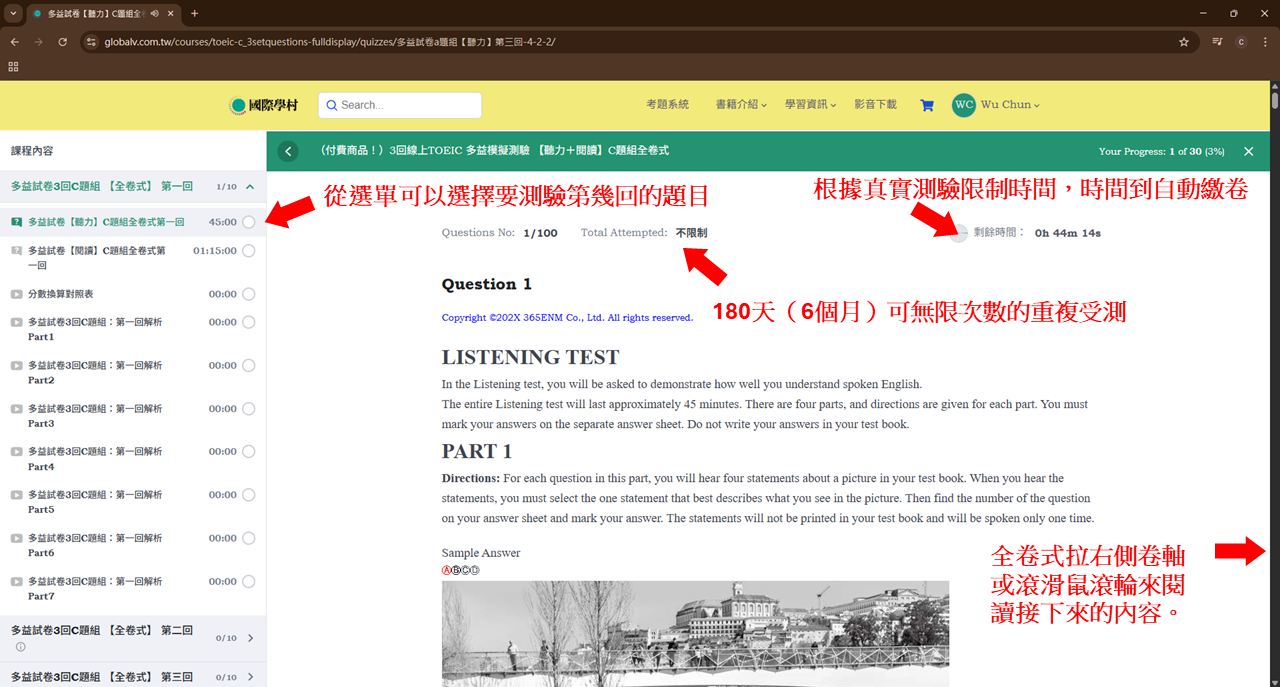Click the 國際學村 site logo

266,105
